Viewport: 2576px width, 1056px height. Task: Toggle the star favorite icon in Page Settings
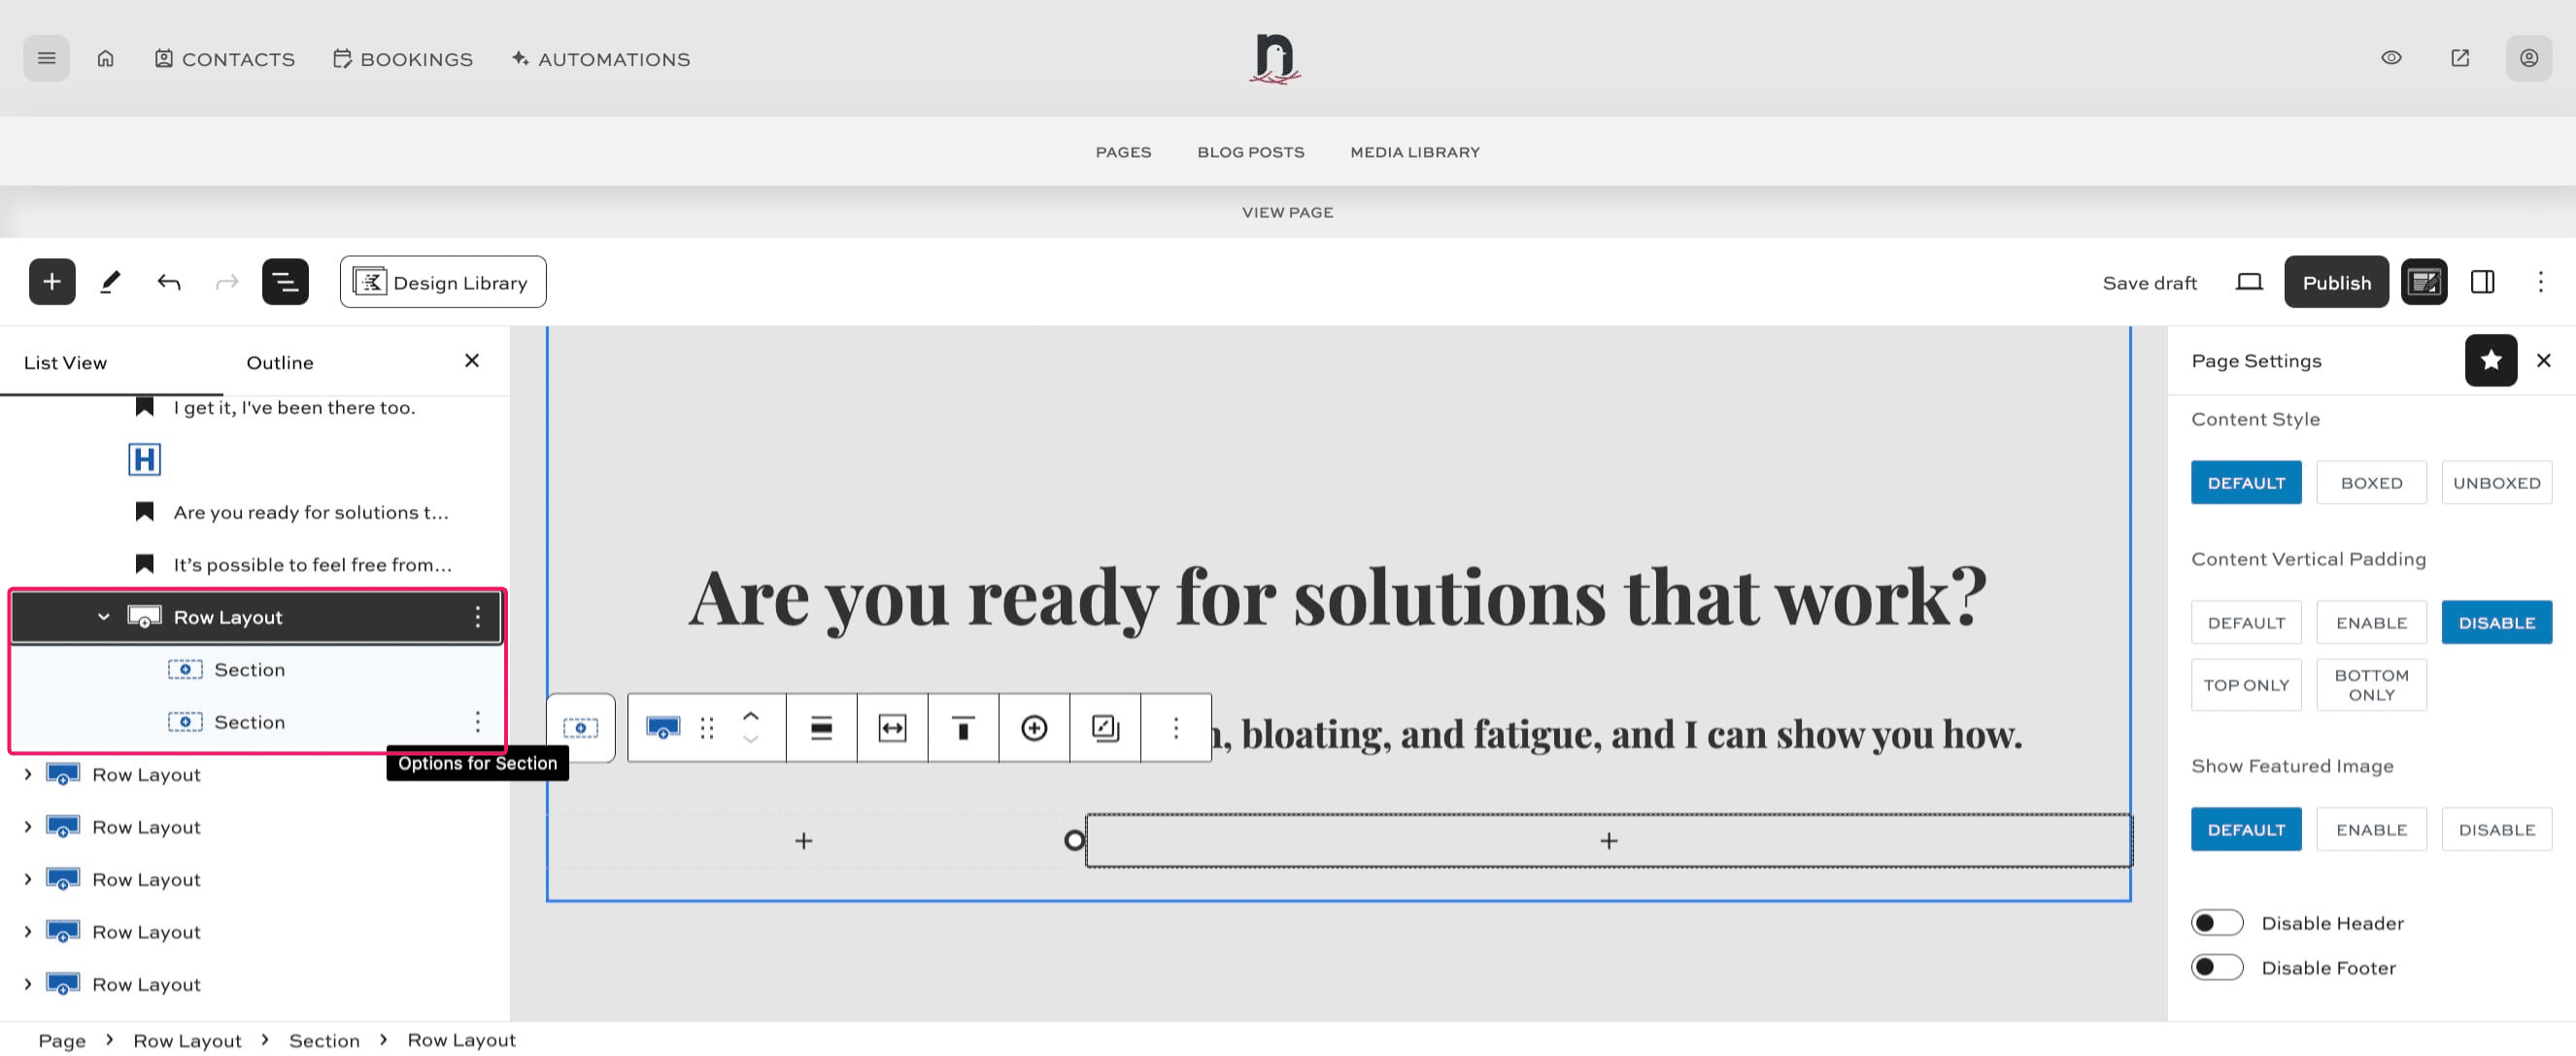2491,360
